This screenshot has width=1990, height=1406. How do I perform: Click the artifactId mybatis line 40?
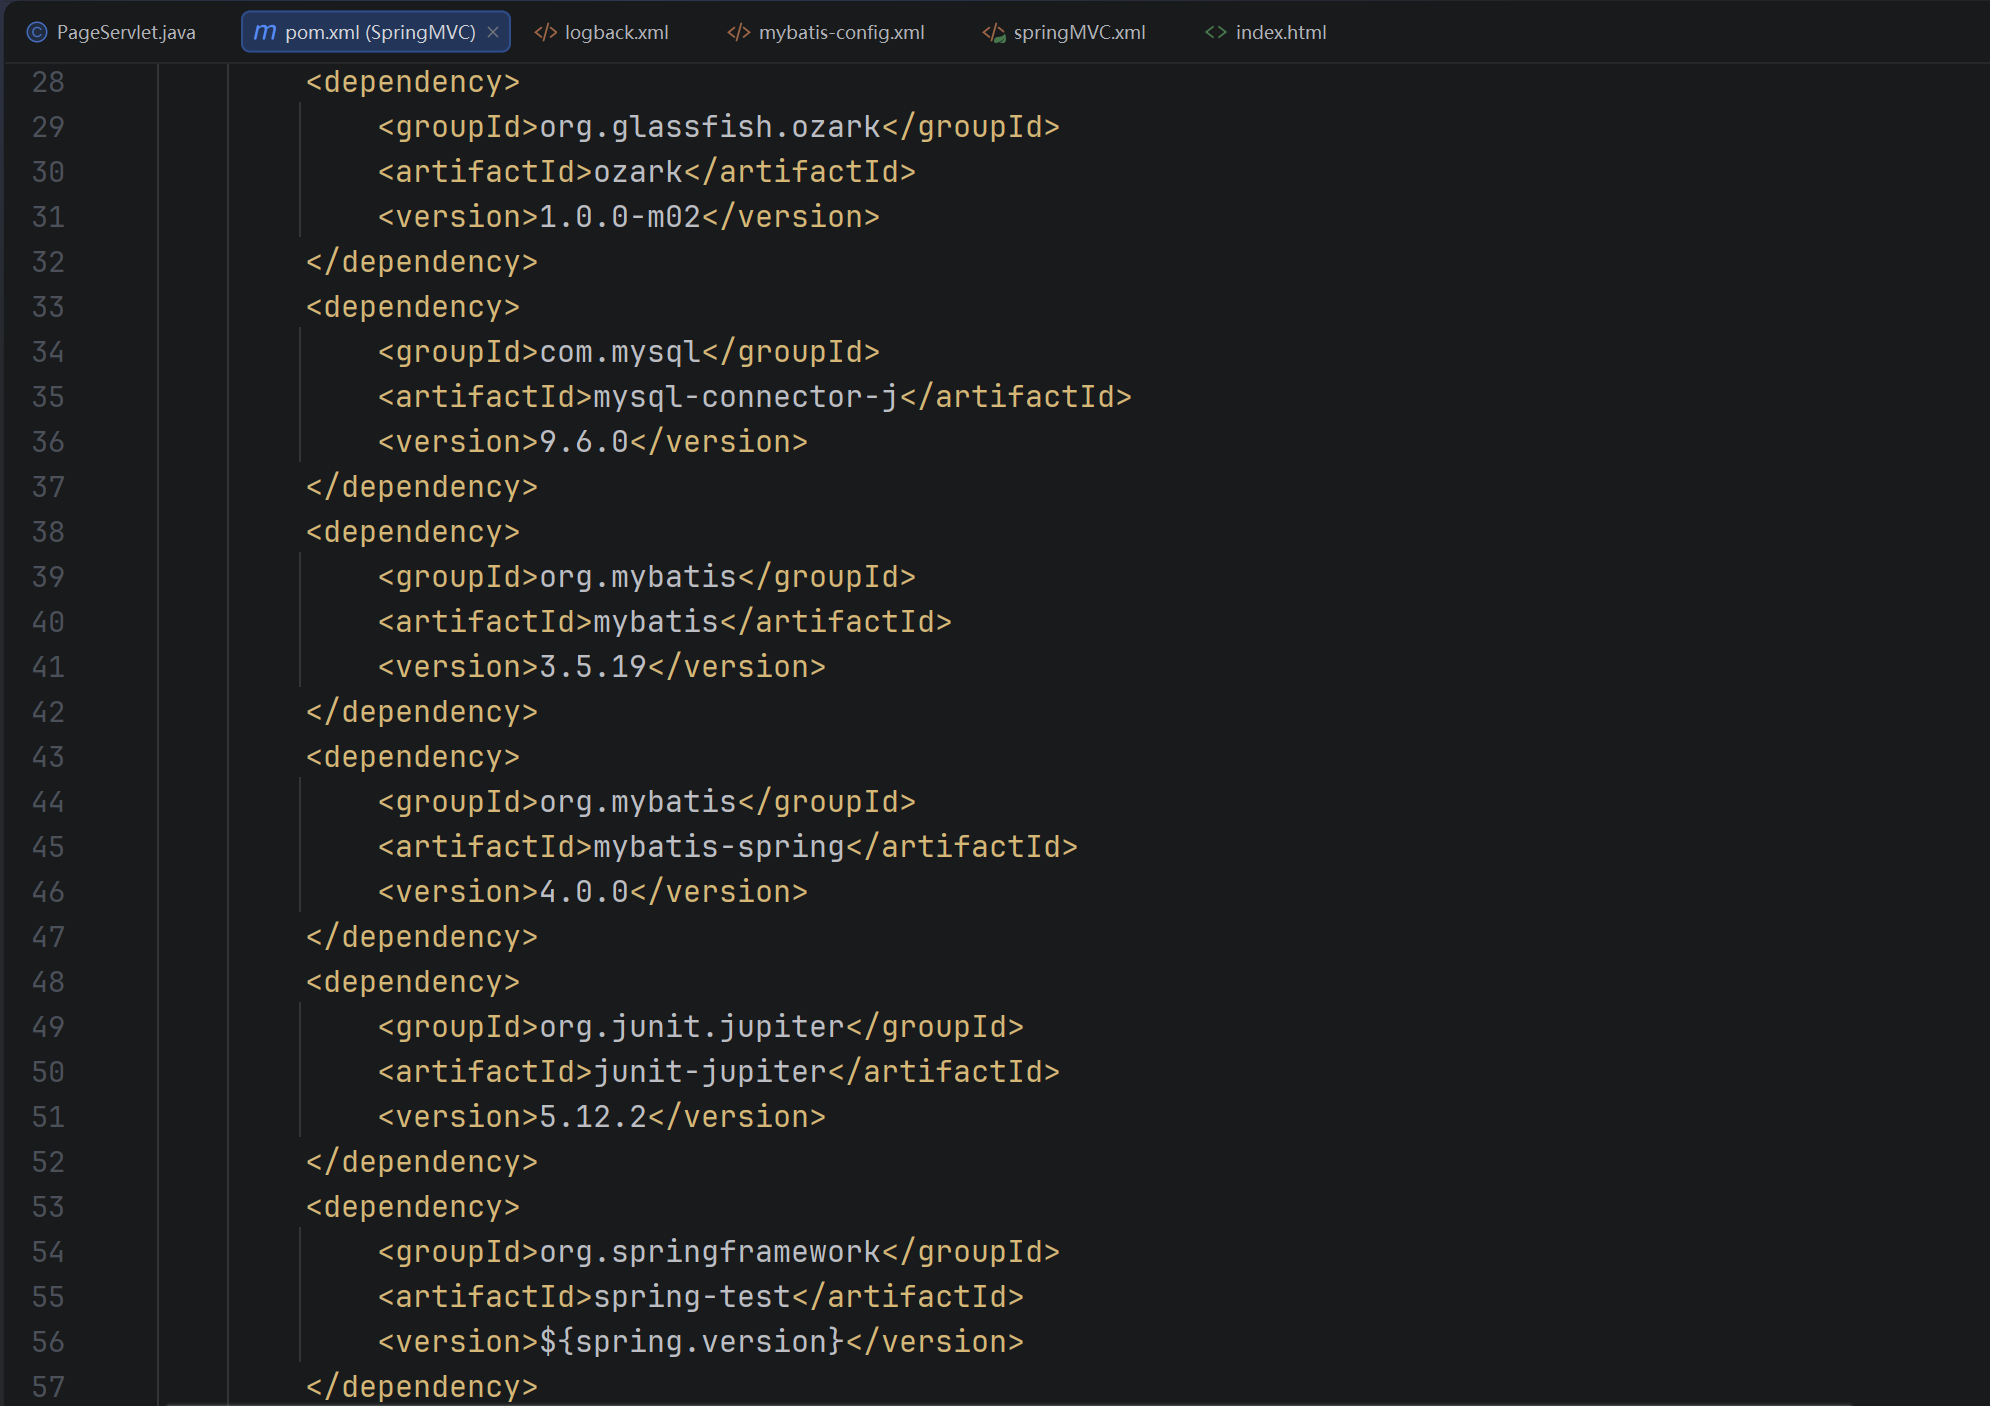pyautogui.click(x=664, y=622)
